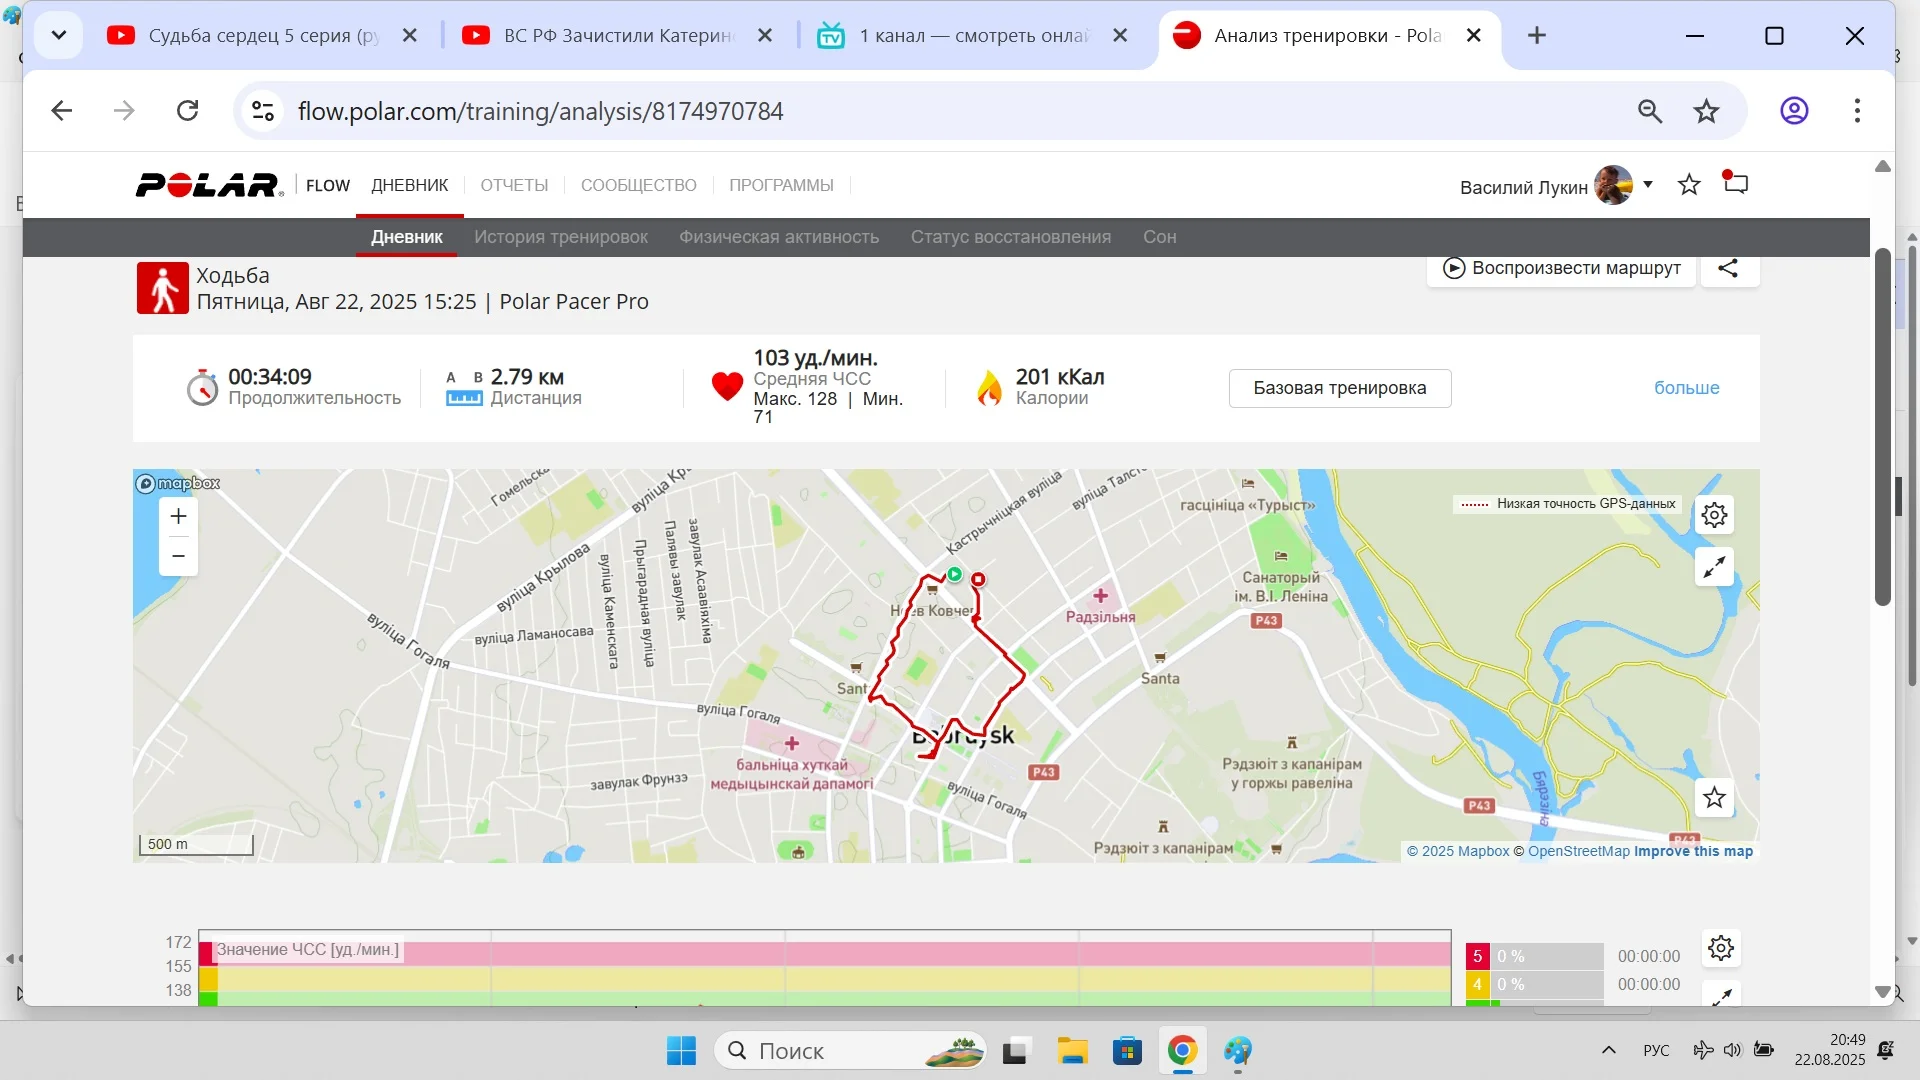Zoom out the map with minus
Image resolution: width=1920 pixels, height=1080 pixels.
pos(178,556)
